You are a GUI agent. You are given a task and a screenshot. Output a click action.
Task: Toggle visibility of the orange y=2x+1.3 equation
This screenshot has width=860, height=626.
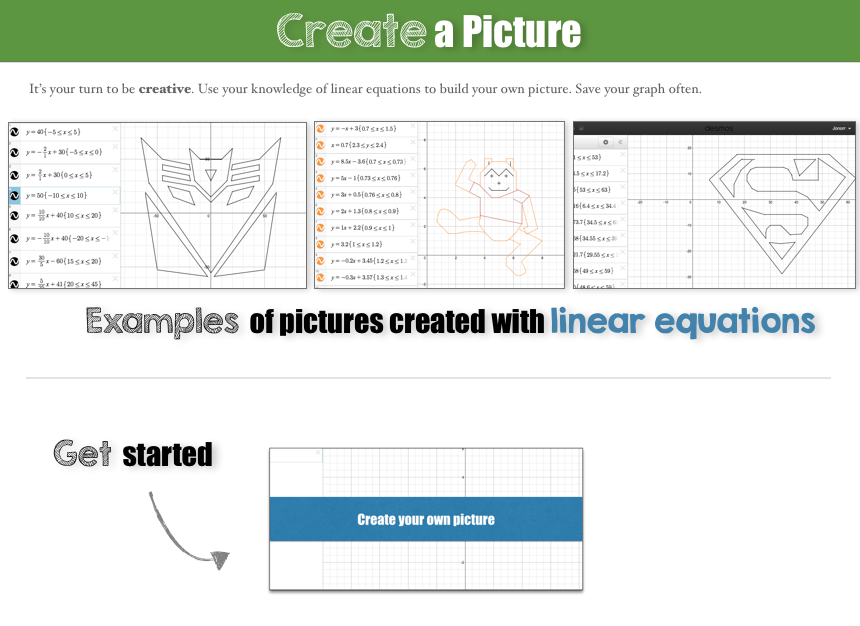[322, 211]
